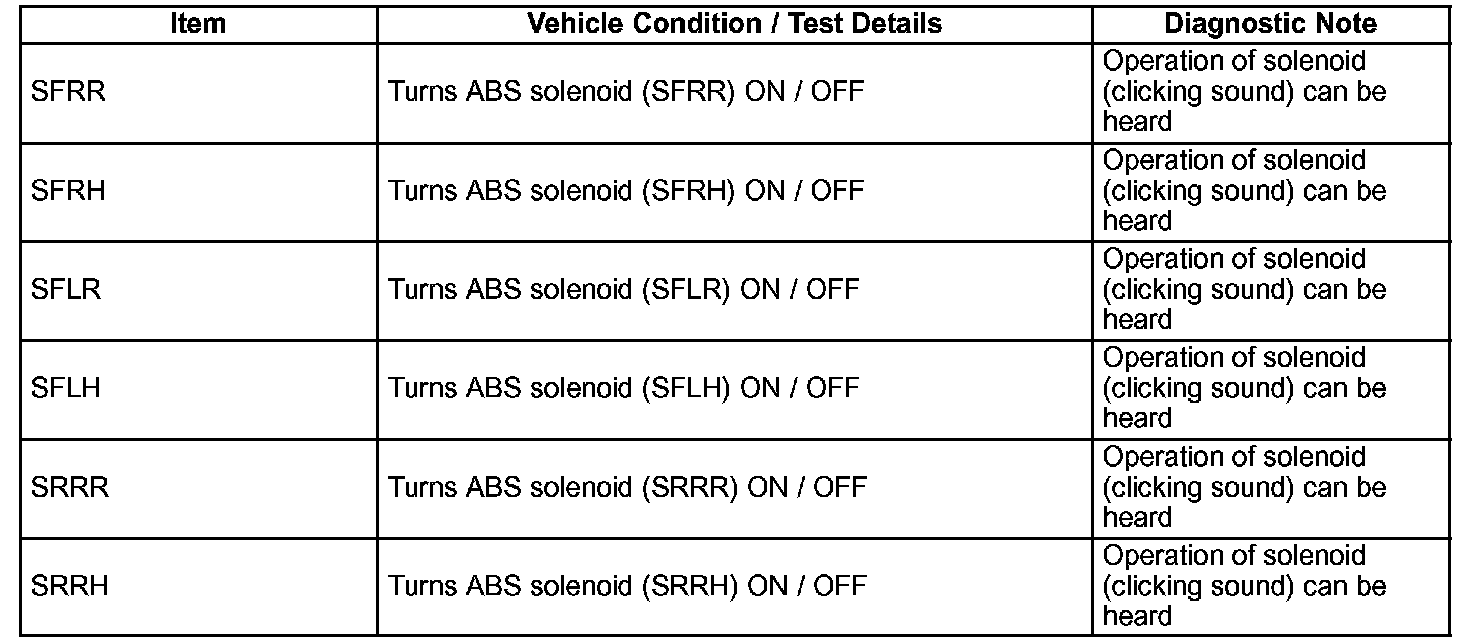The height and width of the screenshot is (642, 1472).
Task: Click the 'Turns ABS solenoid (SRRR)' test details
Action: pos(626,487)
